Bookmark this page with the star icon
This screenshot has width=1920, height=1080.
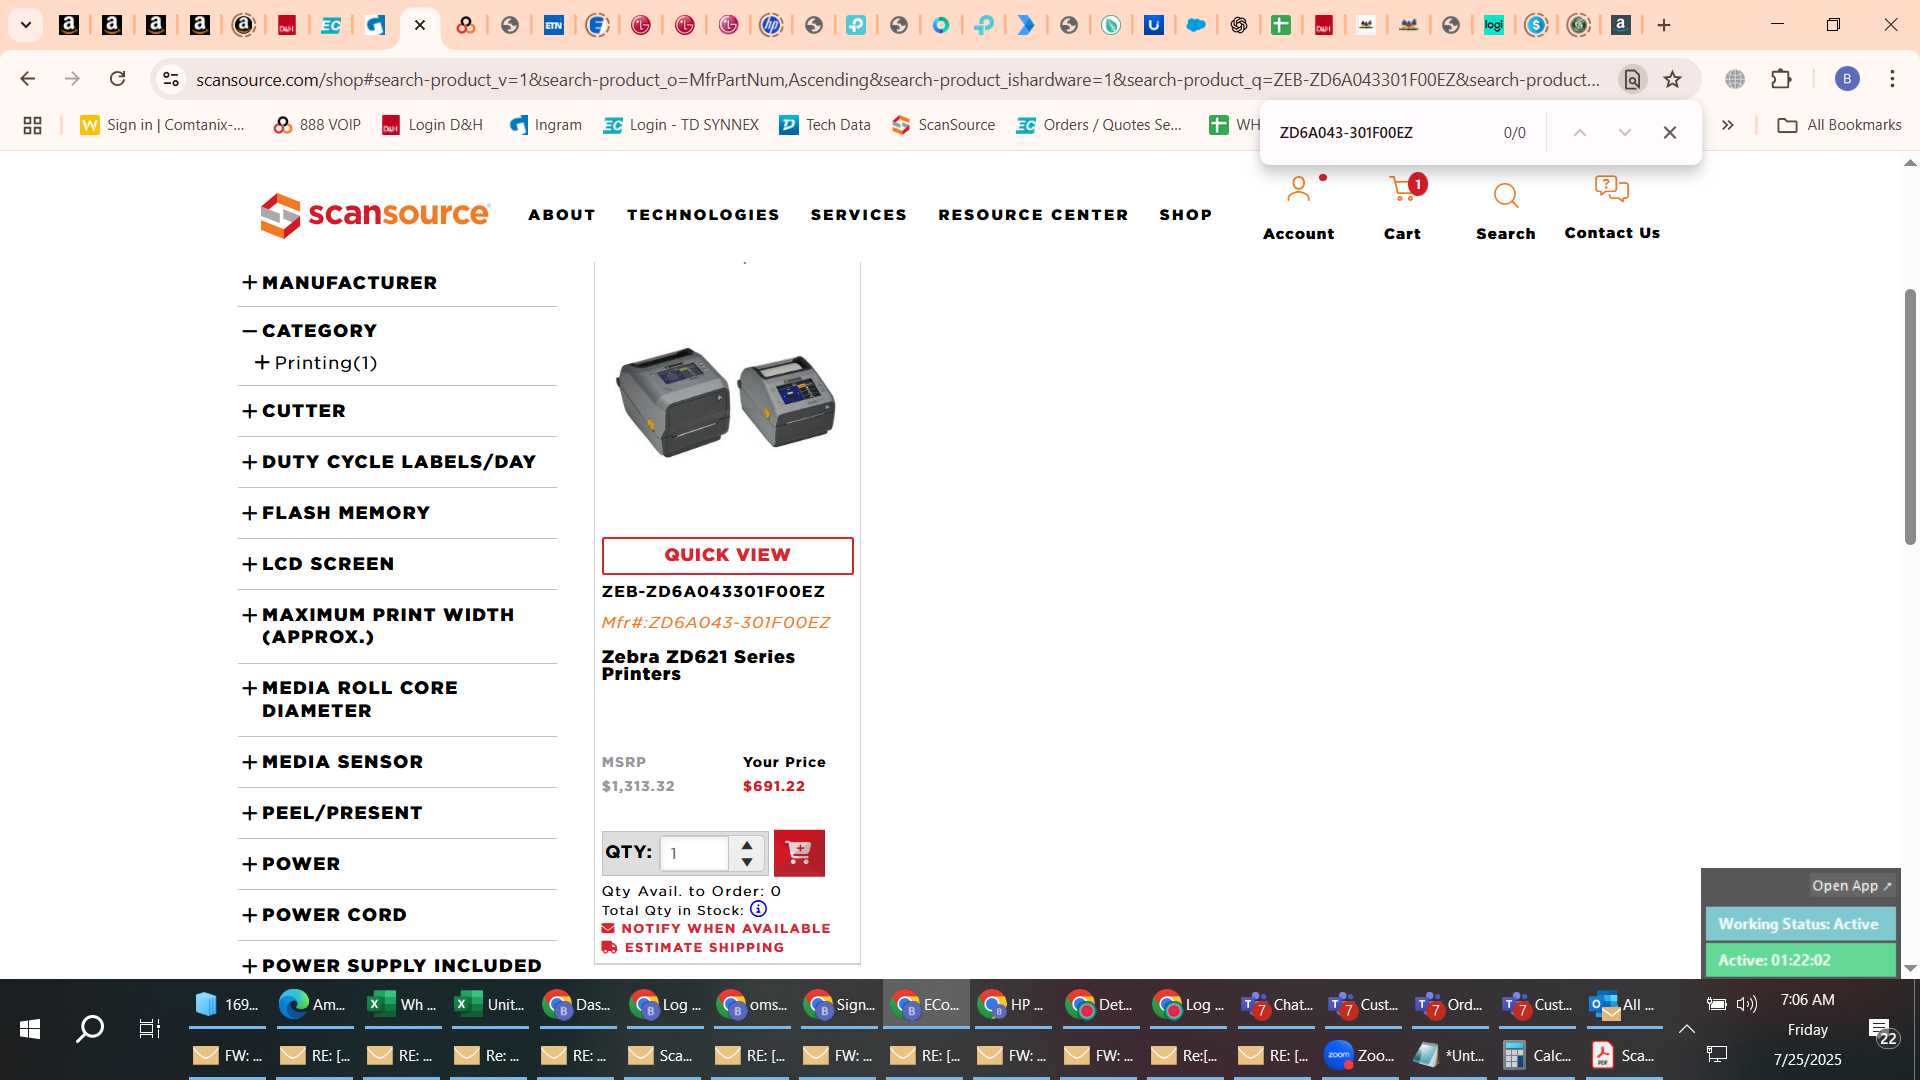click(x=1672, y=79)
